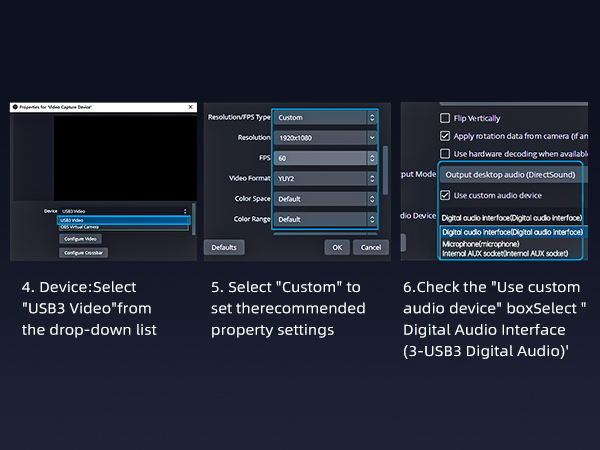Close the Video Capture Device properties window
The height and width of the screenshot is (450, 600).
[190, 106]
